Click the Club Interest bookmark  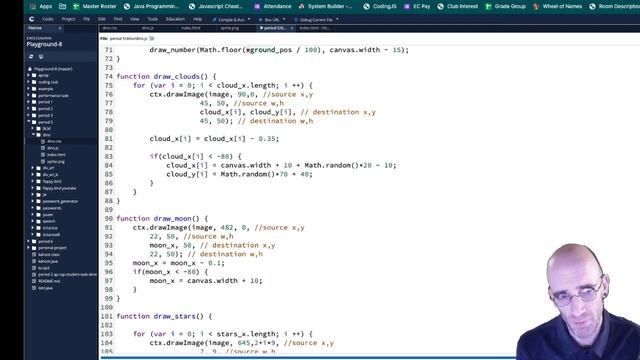458,7
